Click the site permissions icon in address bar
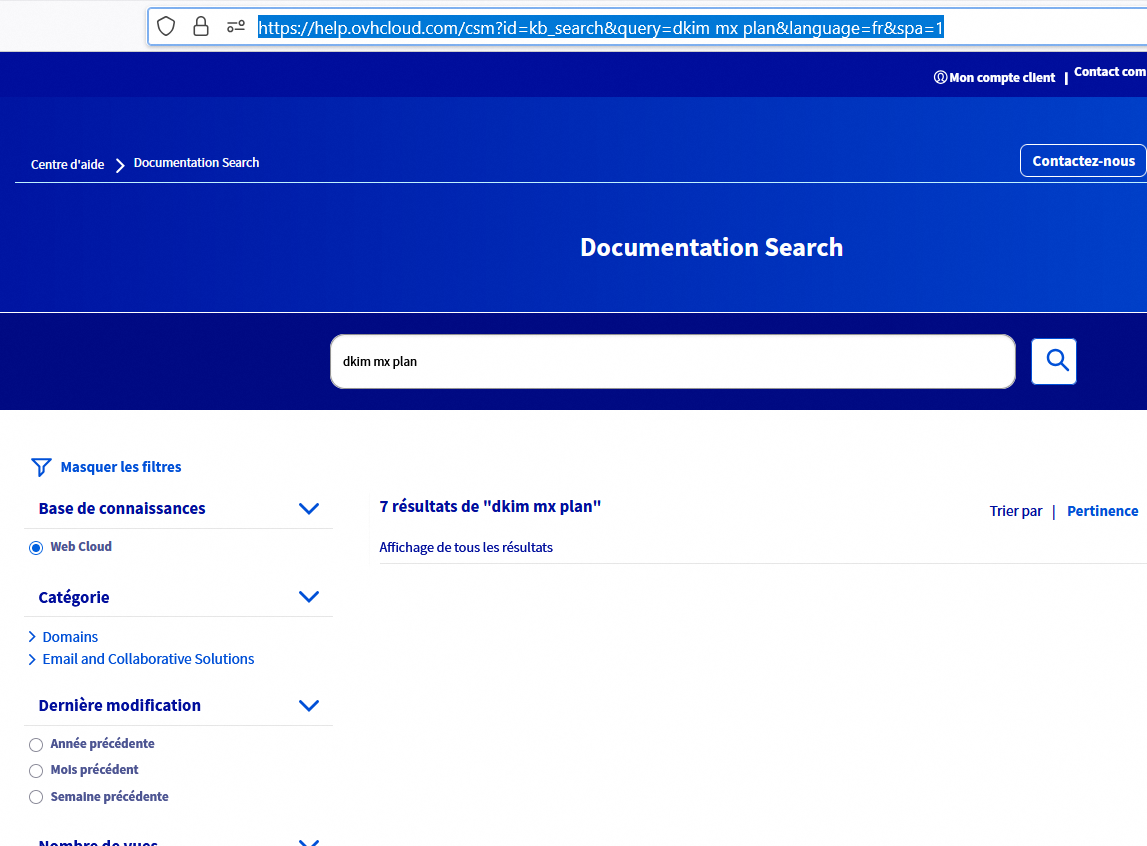 [236, 27]
